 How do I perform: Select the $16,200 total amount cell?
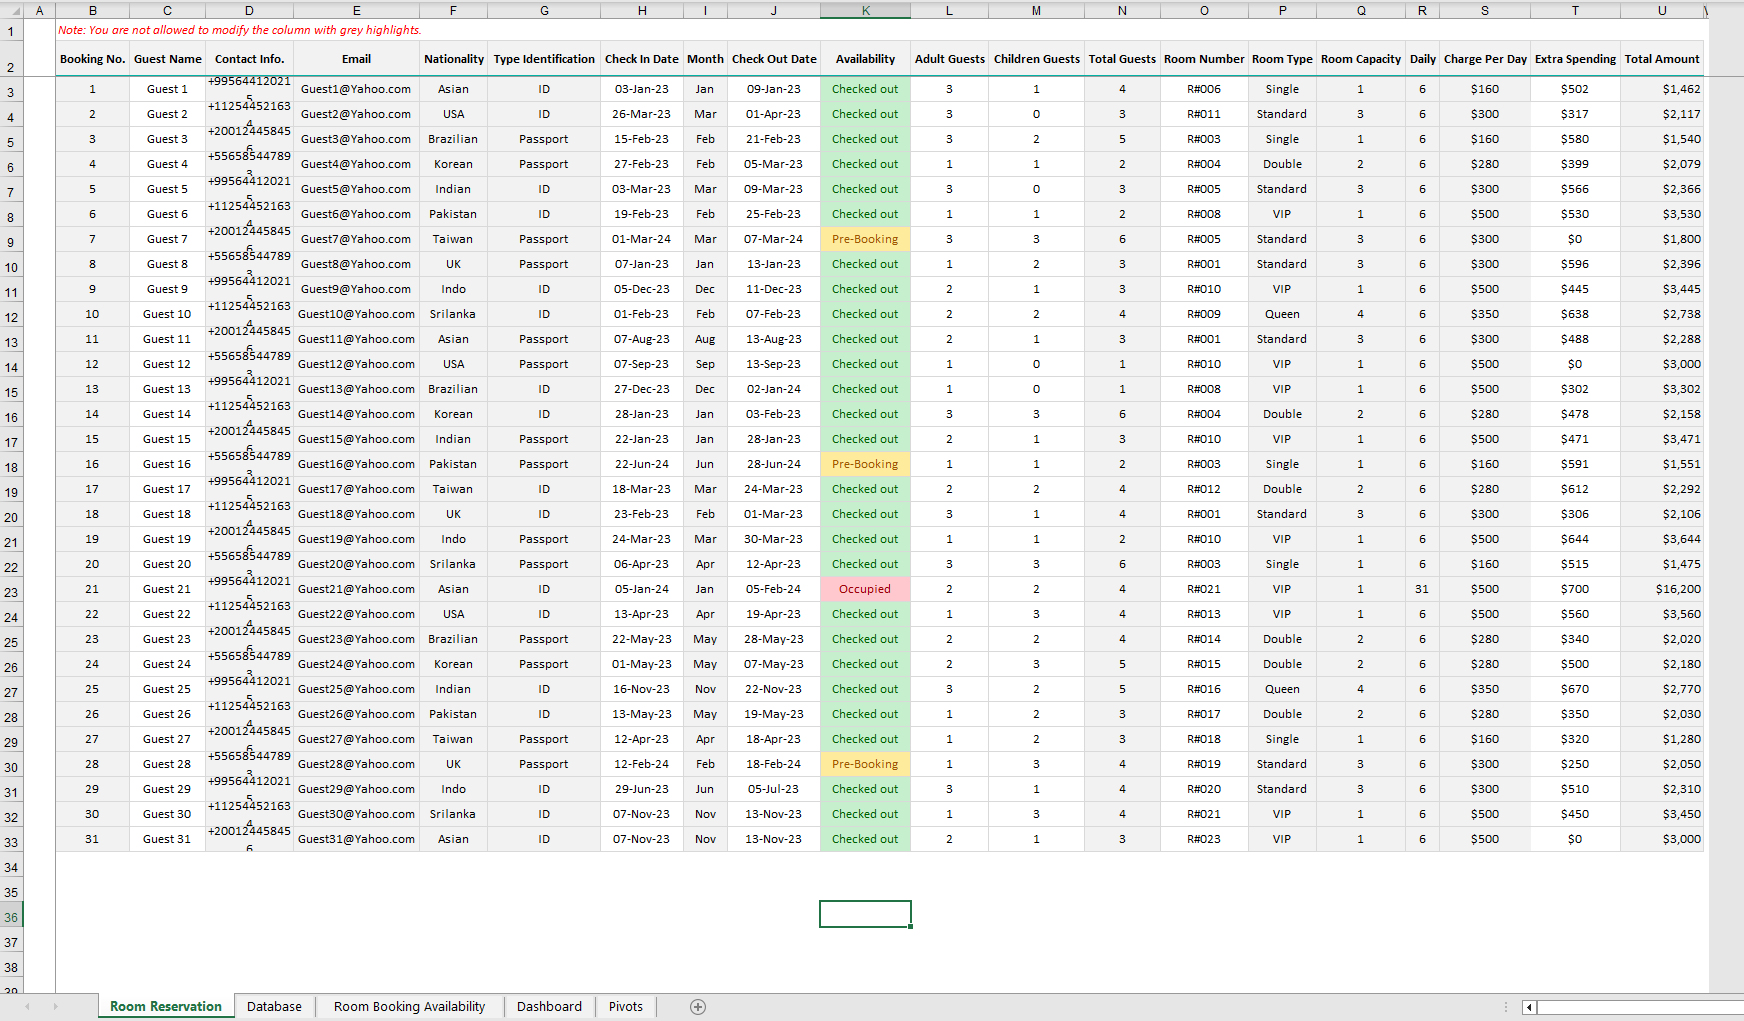[x=1662, y=589]
